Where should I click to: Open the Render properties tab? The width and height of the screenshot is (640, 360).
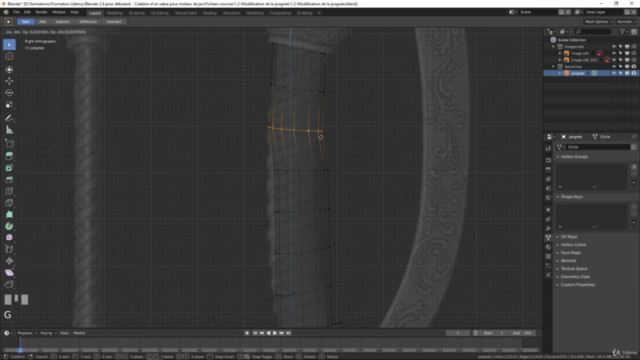click(x=548, y=160)
